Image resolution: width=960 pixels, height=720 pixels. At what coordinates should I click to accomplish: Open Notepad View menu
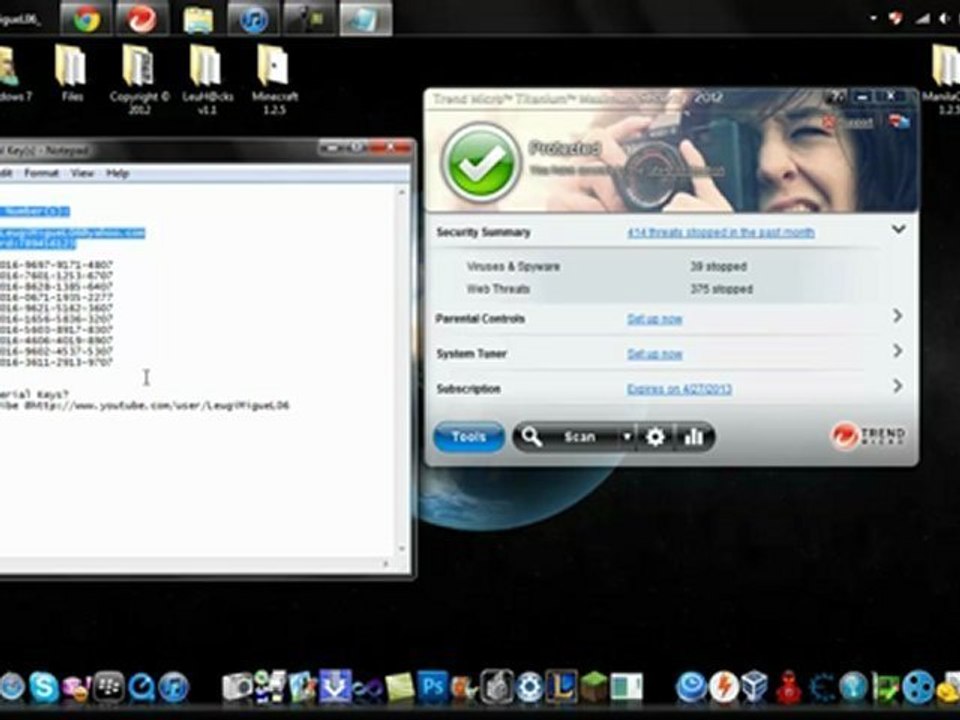click(82, 173)
